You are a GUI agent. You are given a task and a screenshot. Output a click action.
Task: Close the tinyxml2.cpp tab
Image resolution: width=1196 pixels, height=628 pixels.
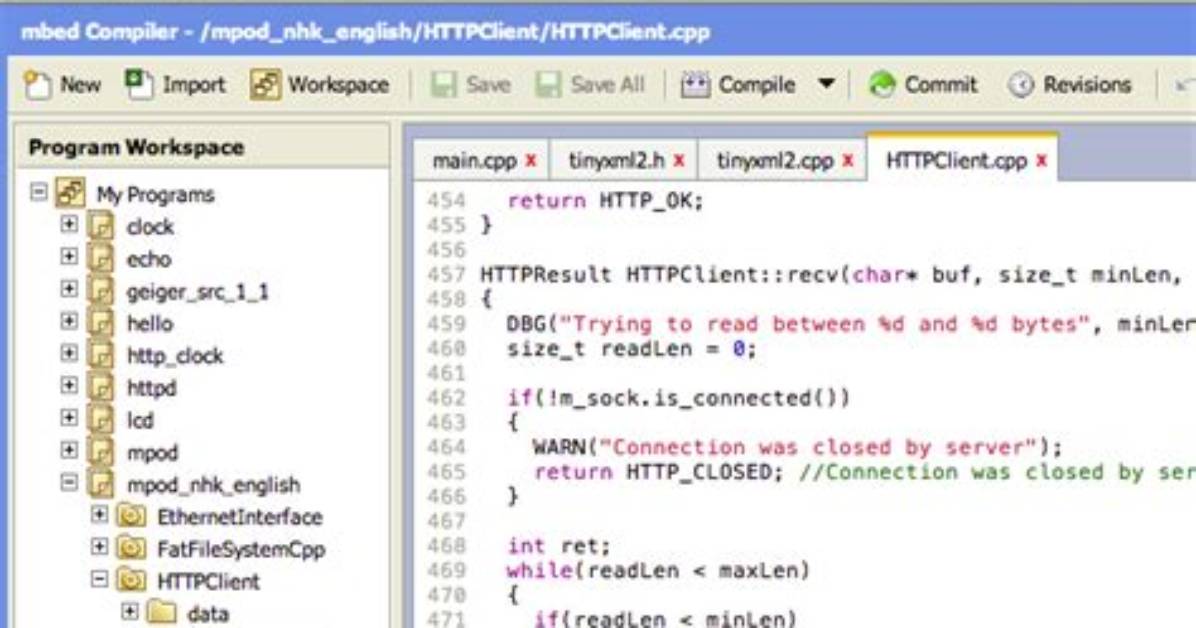847,161
